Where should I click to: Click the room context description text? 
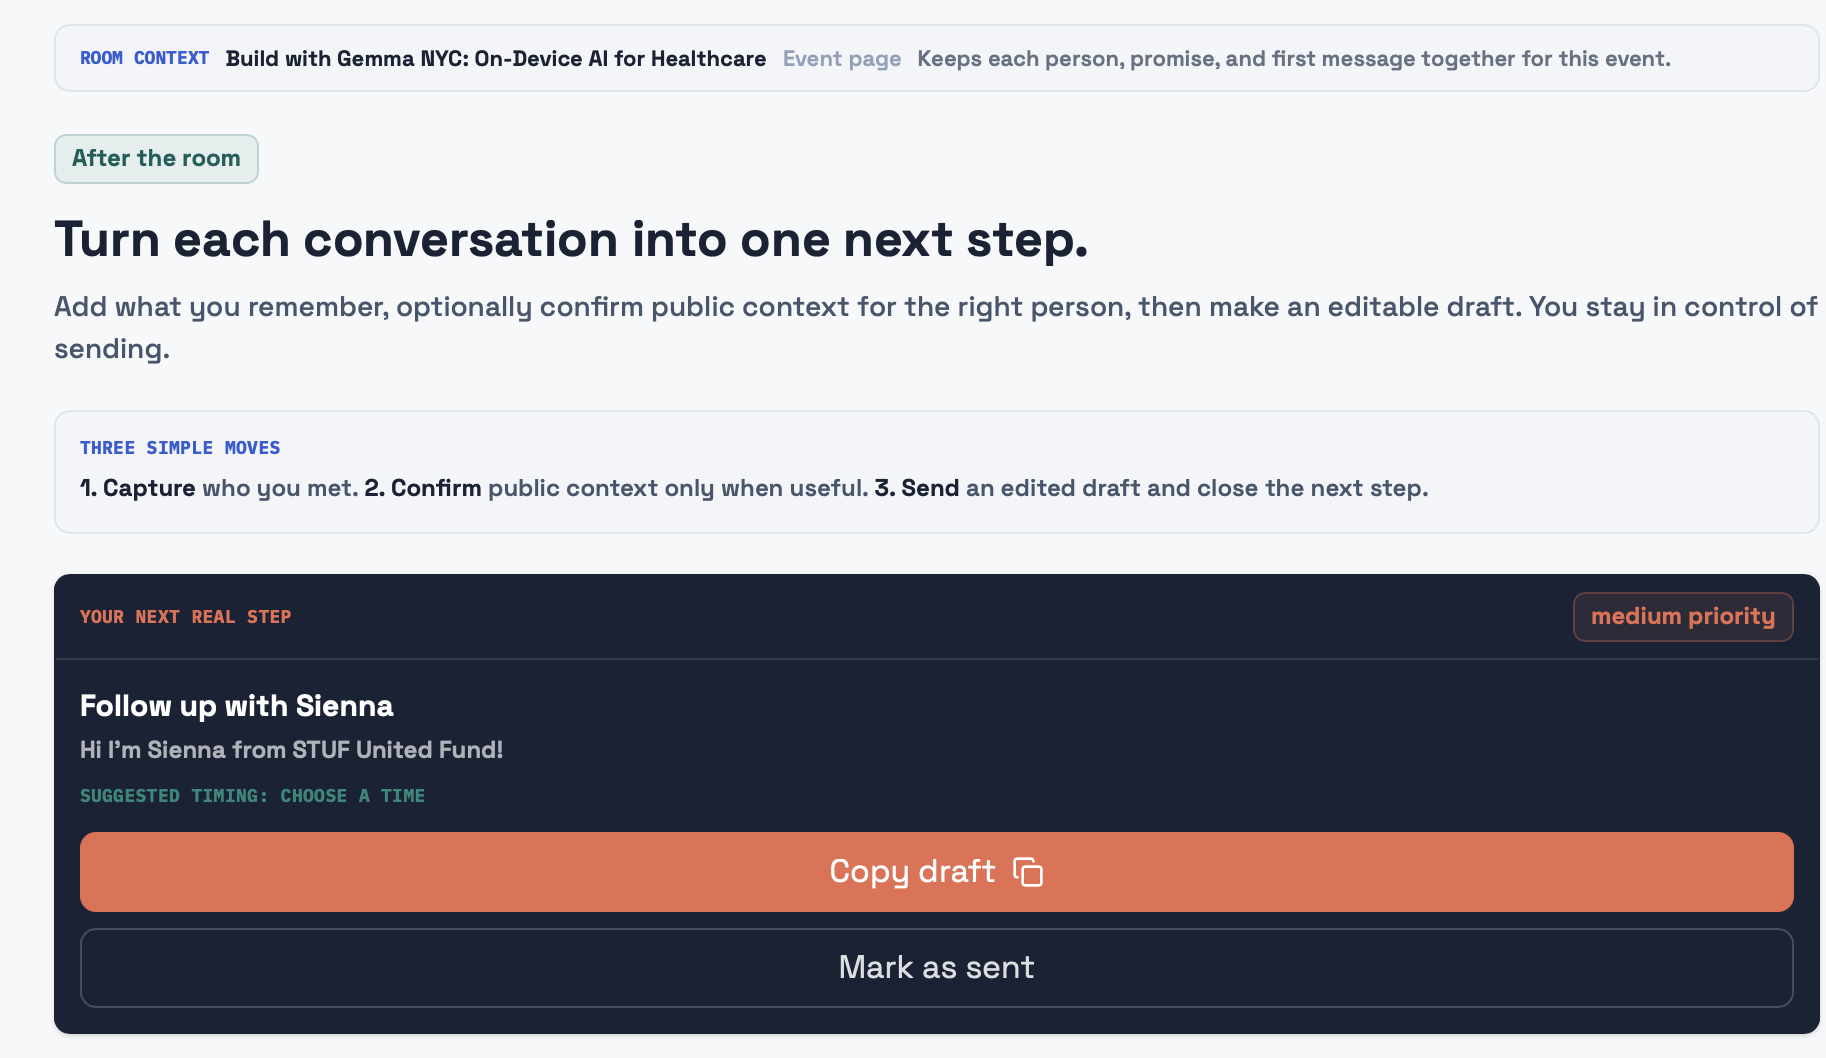(1293, 59)
